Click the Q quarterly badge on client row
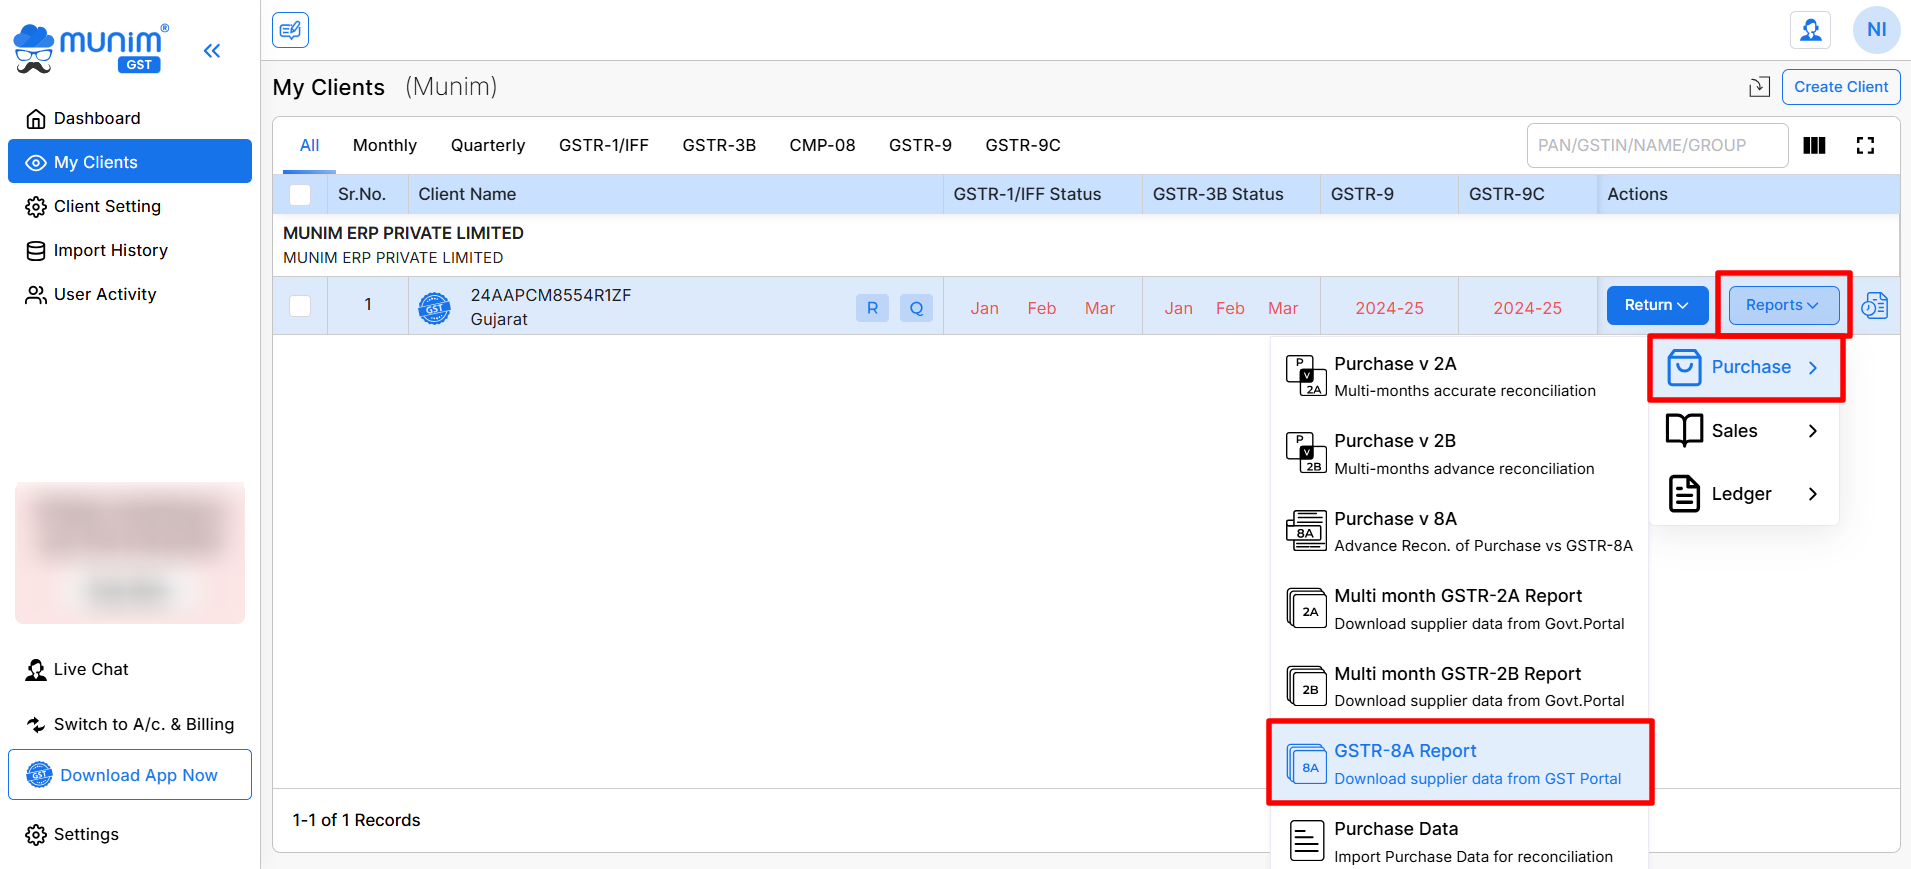 pyautogui.click(x=916, y=308)
